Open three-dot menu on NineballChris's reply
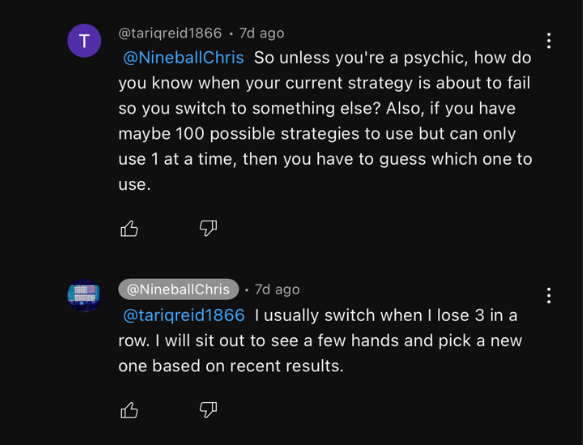The image size is (583, 445). [549, 296]
